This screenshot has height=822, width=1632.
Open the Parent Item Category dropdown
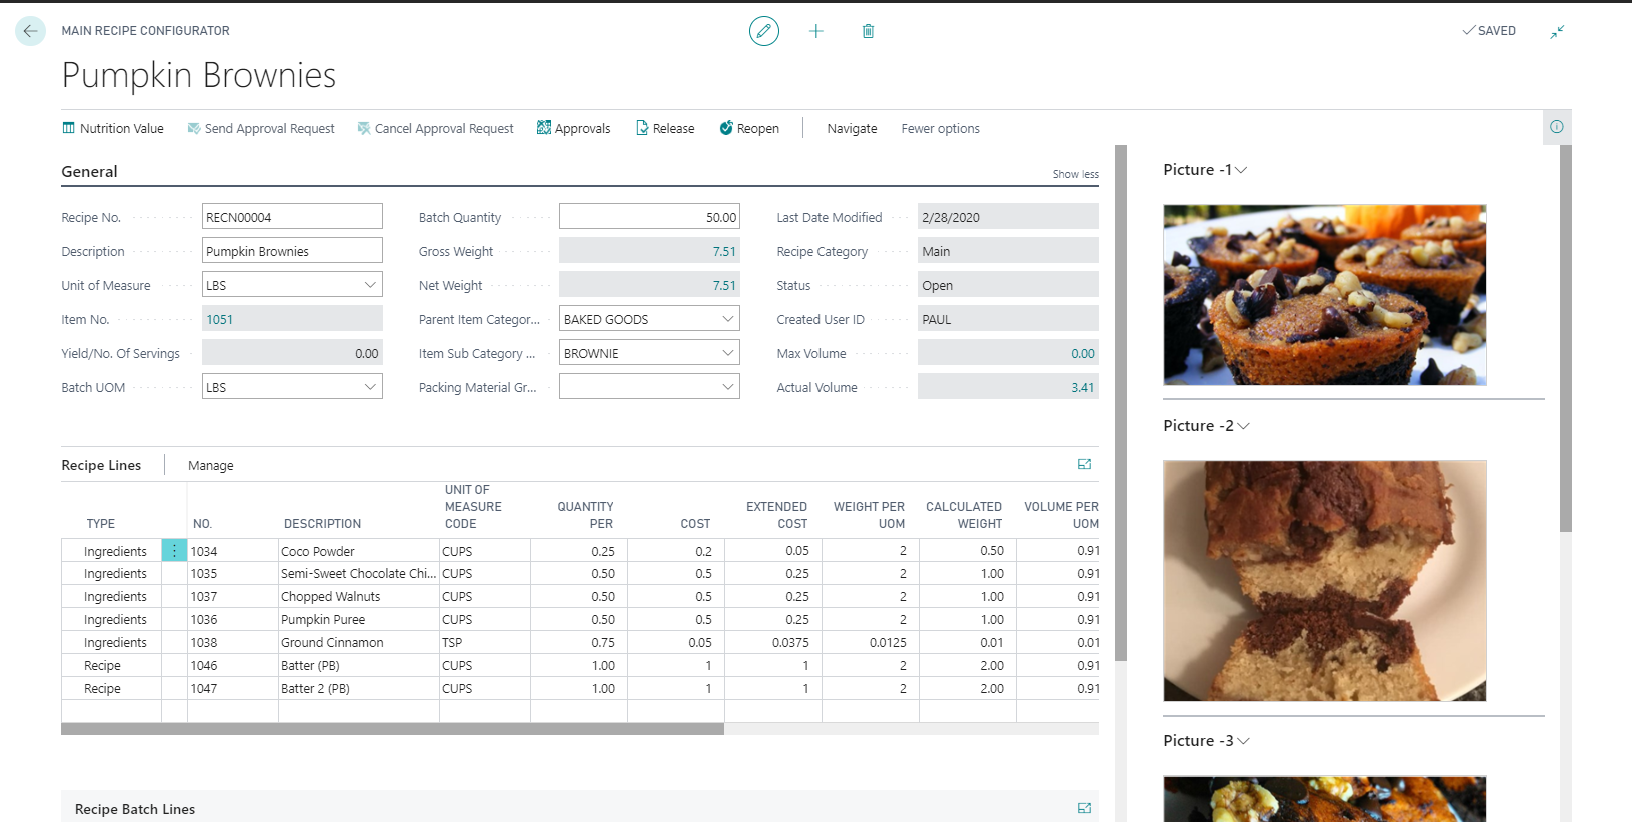coord(727,319)
